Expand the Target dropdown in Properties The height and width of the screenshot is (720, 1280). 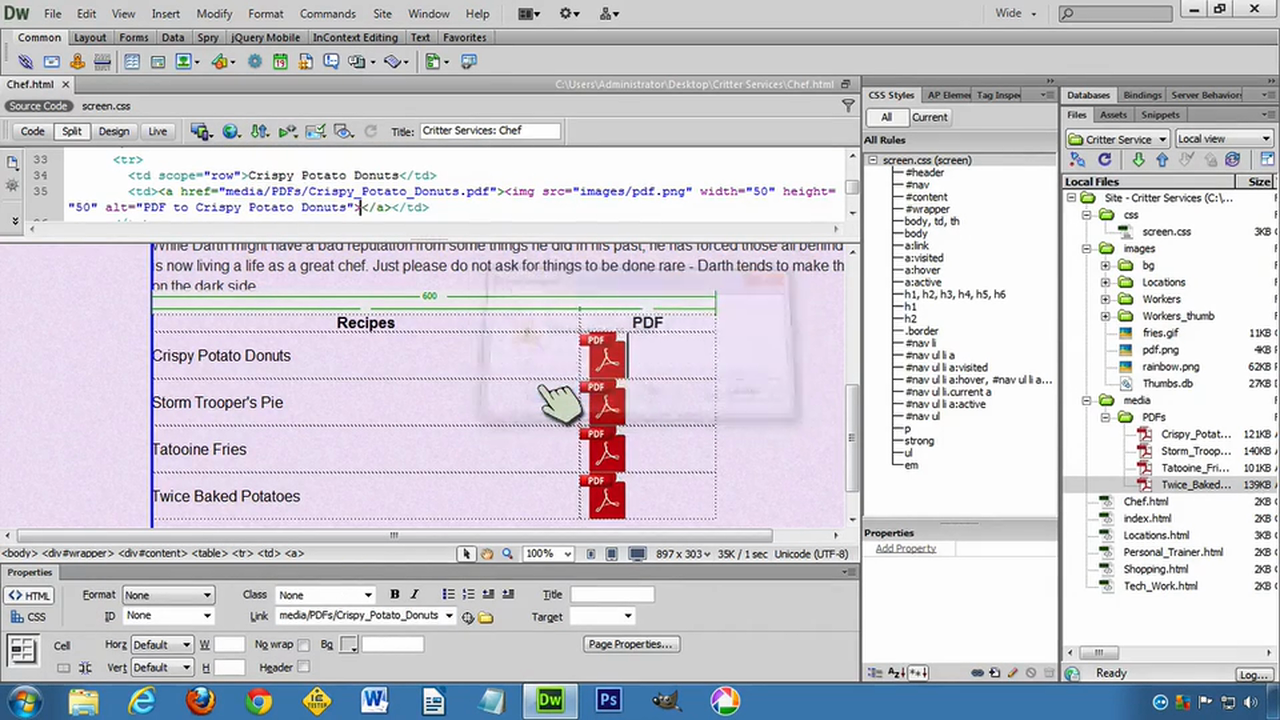coord(626,616)
